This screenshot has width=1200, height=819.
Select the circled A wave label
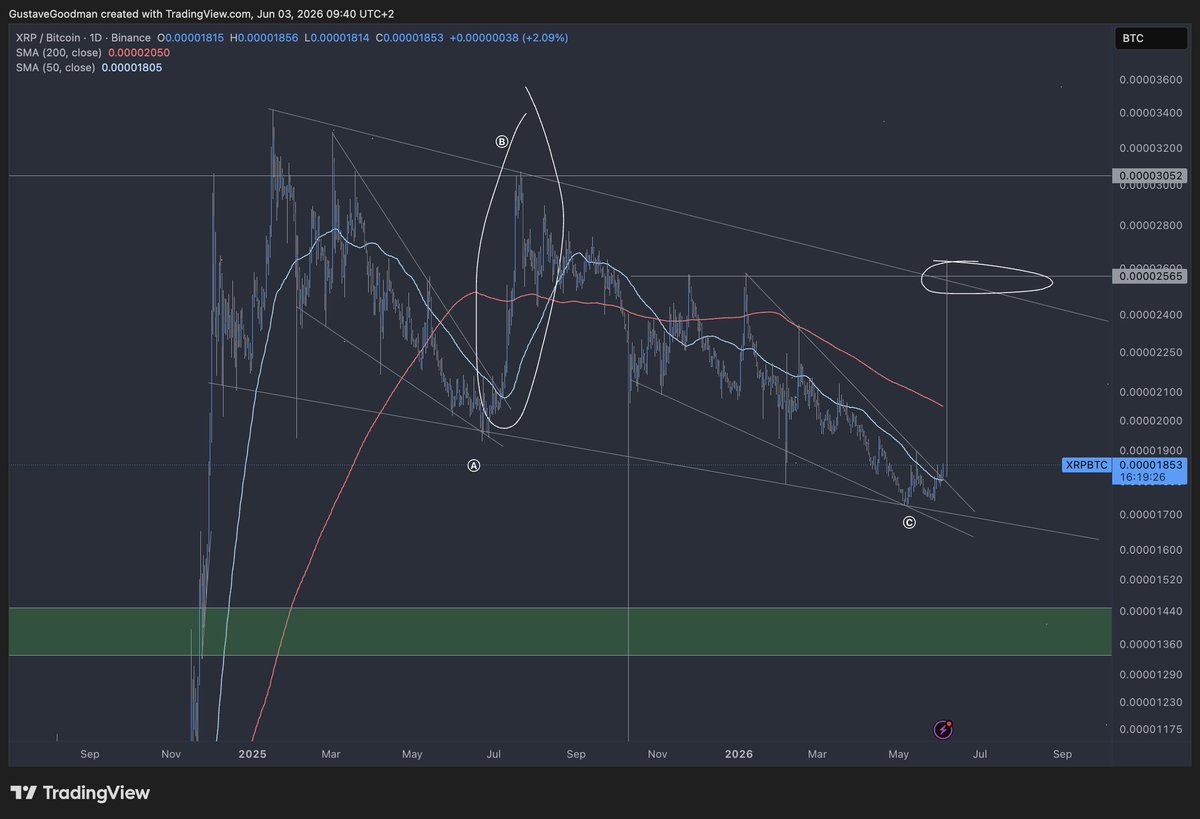pyautogui.click(x=474, y=465)
